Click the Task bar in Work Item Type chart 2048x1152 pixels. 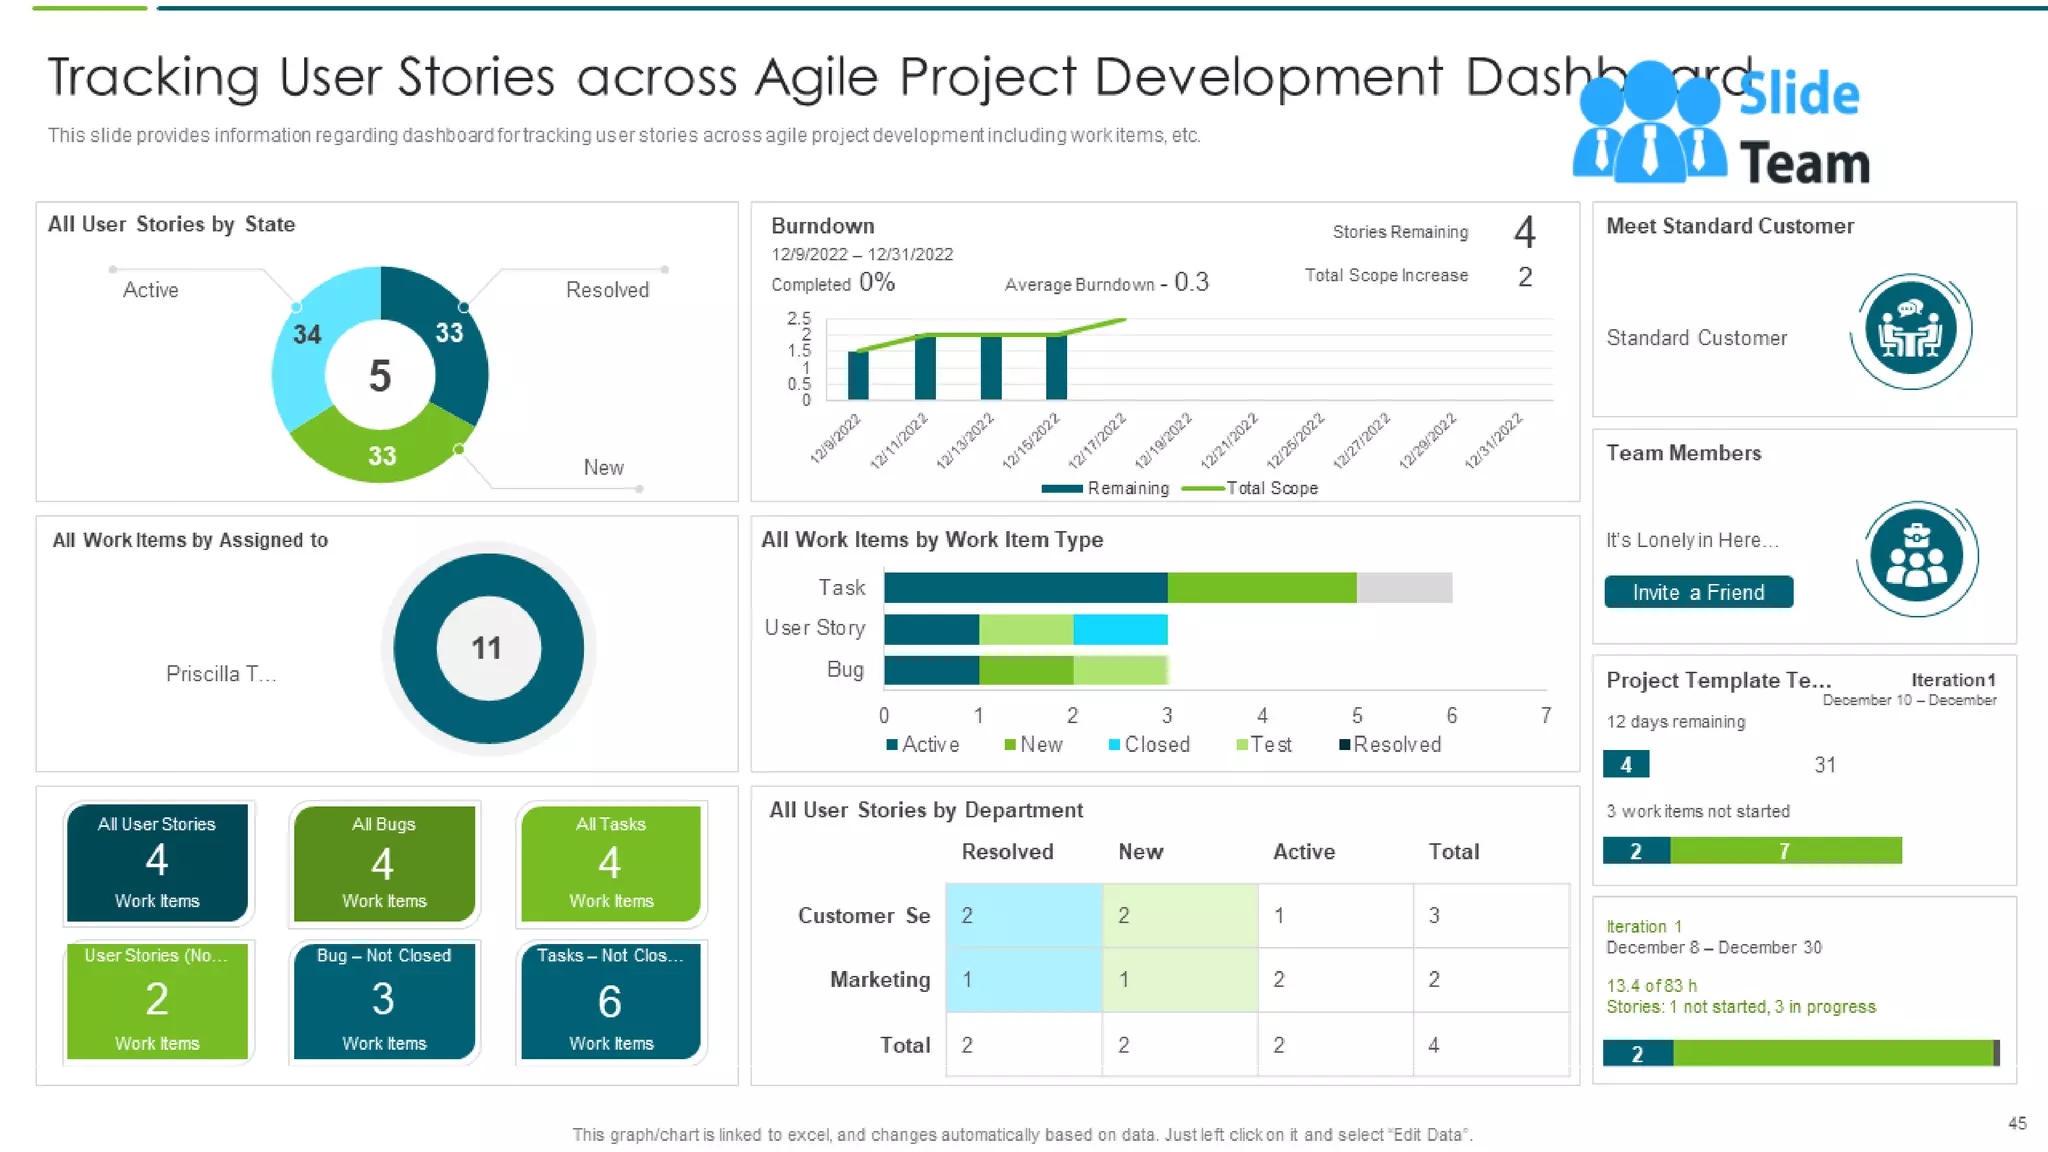tap(1025, 588)
